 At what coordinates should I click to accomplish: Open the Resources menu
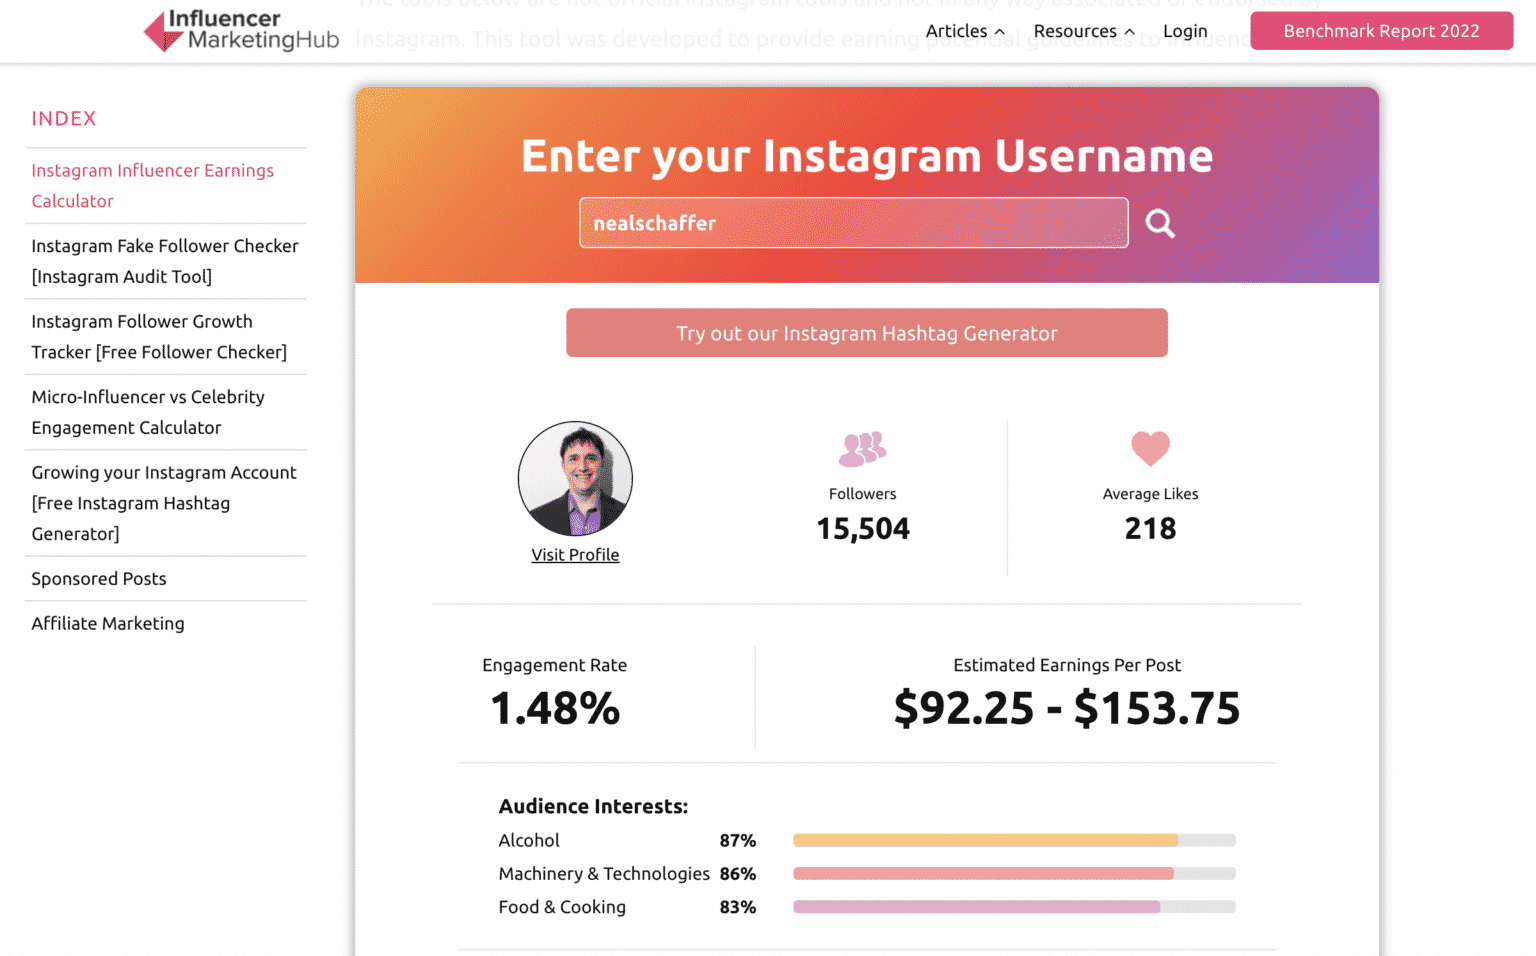point(1075,31)
